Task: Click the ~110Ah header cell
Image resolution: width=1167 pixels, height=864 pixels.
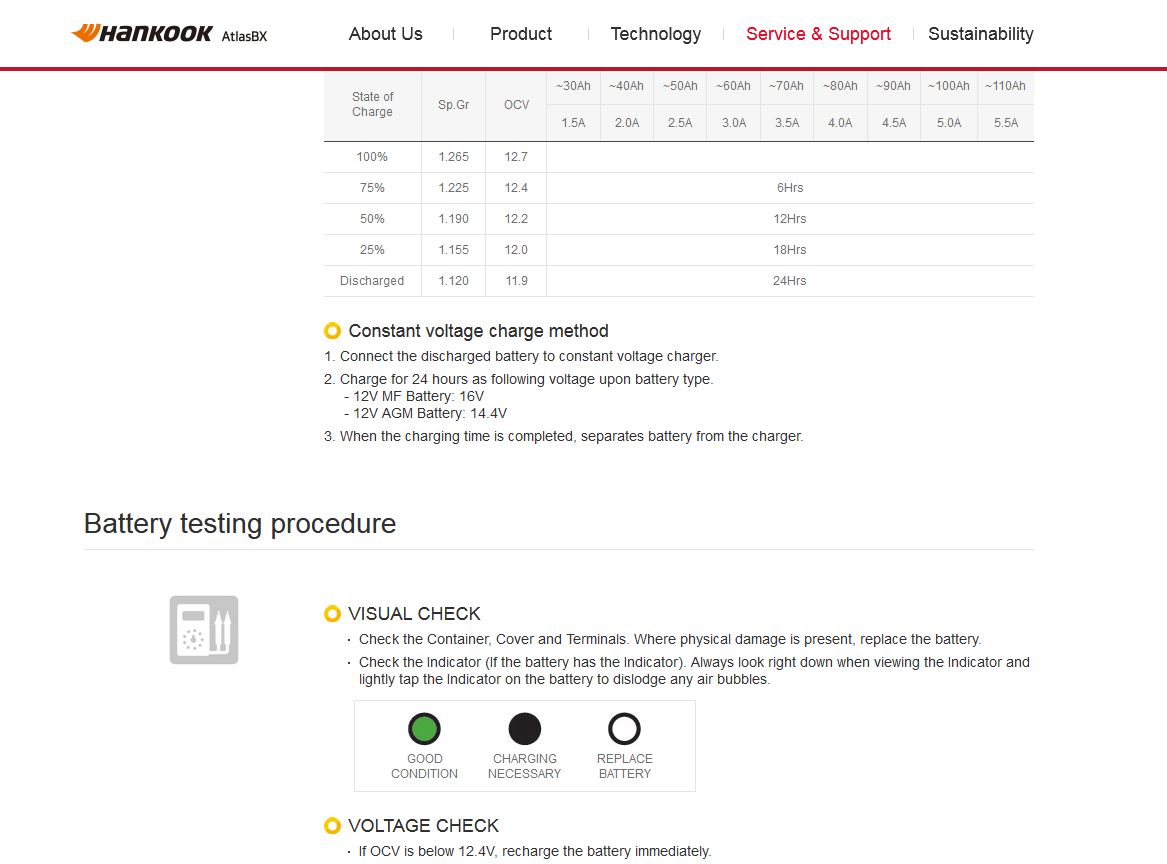Action: tap(1005, 86)
